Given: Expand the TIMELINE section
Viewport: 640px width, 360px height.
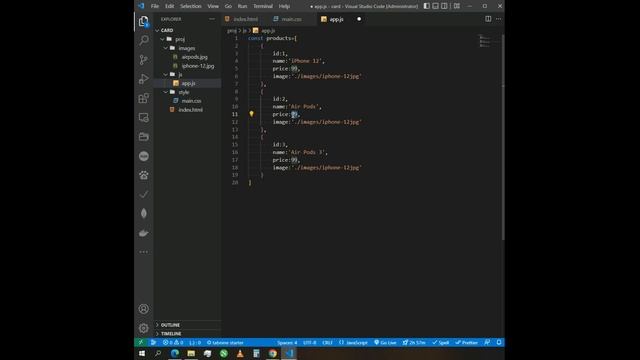Looking at the screenshot, I should [188, 334].
